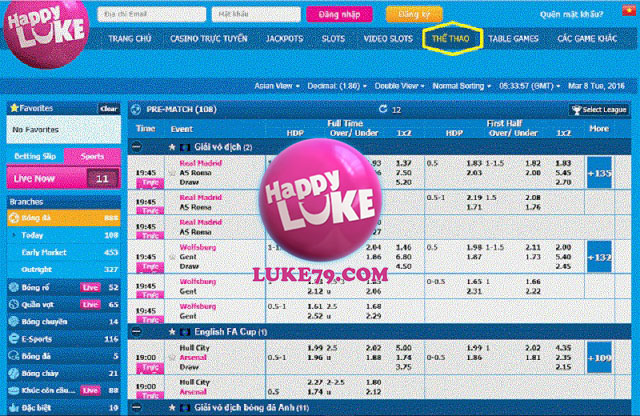Expand the Today branch arrow
The height and width of the screenshot is (416, 640).
pyautogui.click(x=14, y=235)
